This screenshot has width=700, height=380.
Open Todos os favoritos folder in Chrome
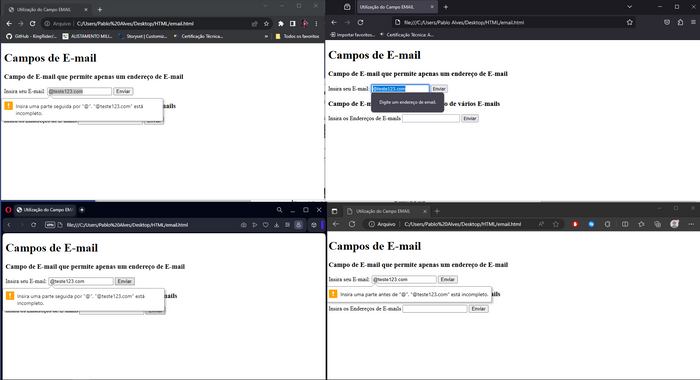coord(297,36)
